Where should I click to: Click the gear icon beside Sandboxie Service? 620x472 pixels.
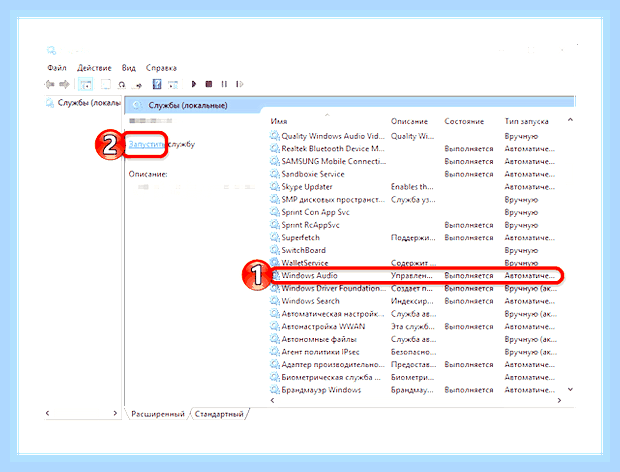(274, 174)
